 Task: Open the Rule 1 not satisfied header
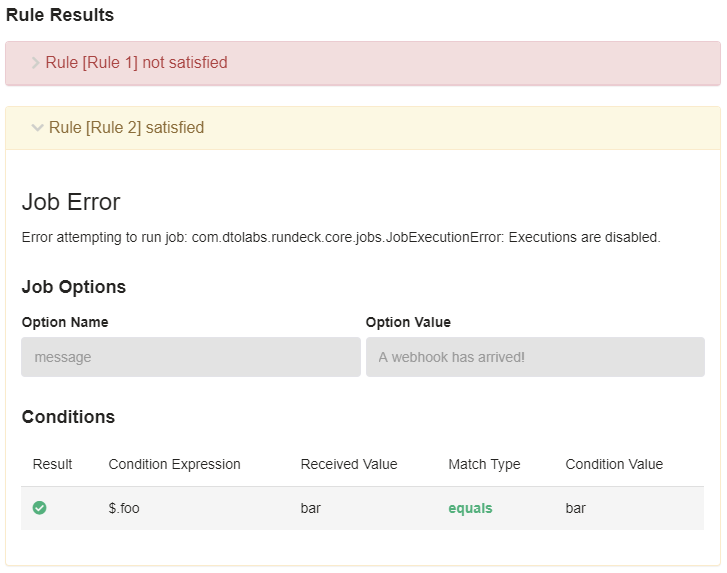click(363, 63)
